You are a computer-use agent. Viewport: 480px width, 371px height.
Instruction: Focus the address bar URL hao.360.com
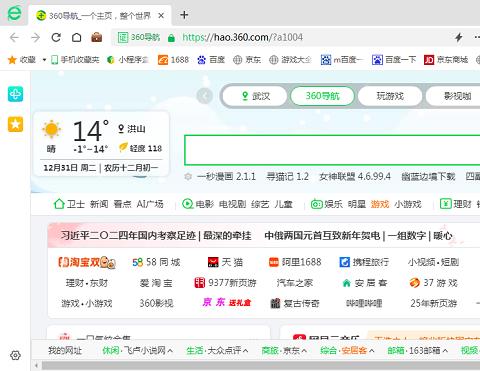(x=242, y=37)
